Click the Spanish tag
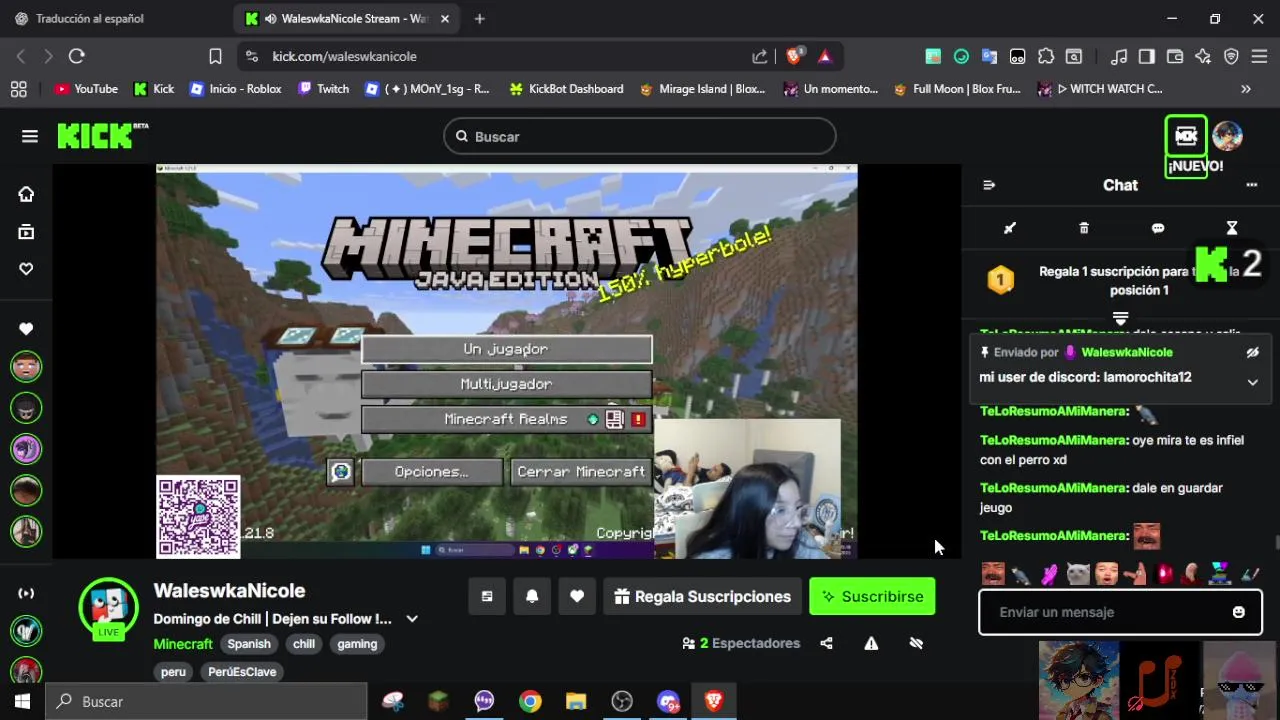Image resolution: width=1280 pixels, height=720 pixels. click(x=249, y=644)
